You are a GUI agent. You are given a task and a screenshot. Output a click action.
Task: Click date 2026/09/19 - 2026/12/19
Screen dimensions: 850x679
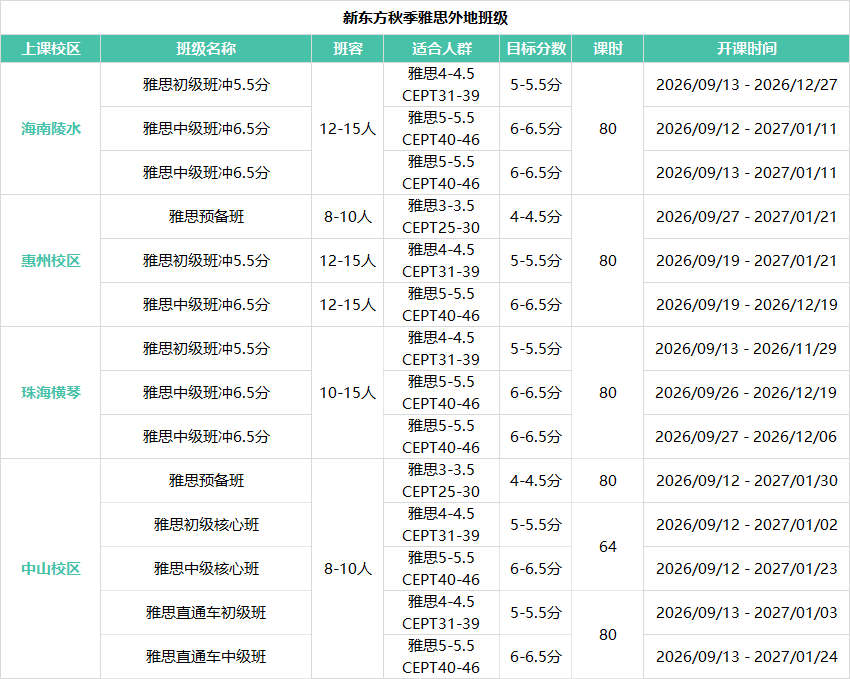coord(746,305)
